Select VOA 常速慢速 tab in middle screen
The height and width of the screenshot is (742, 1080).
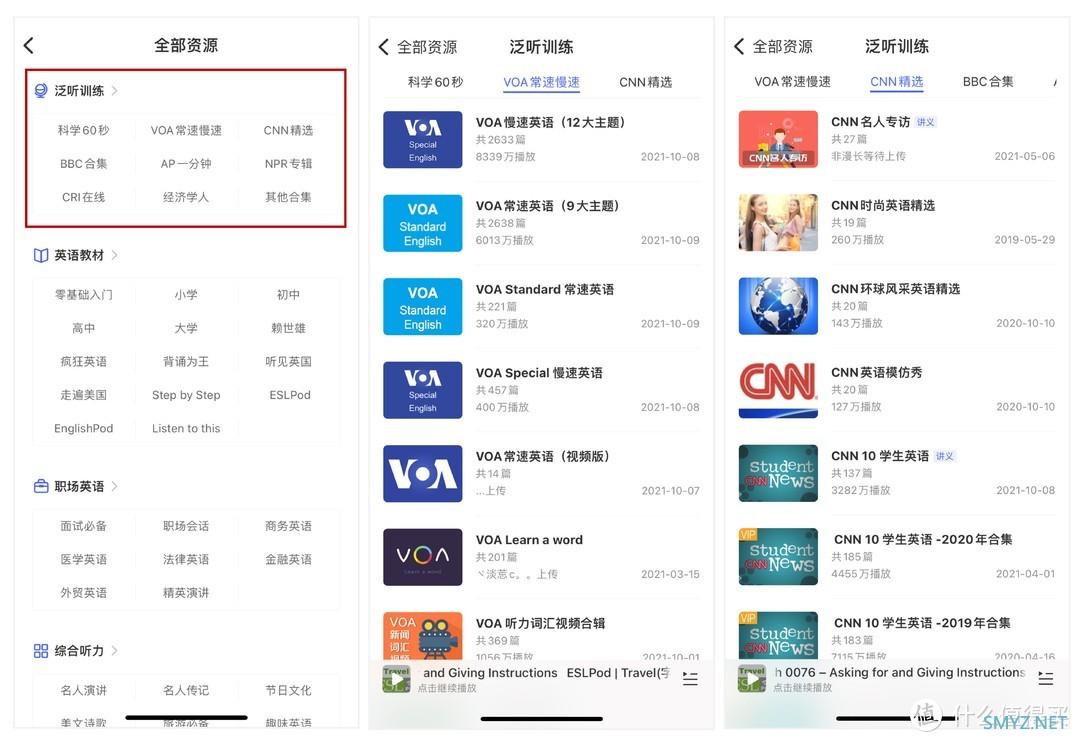point(541,83)
